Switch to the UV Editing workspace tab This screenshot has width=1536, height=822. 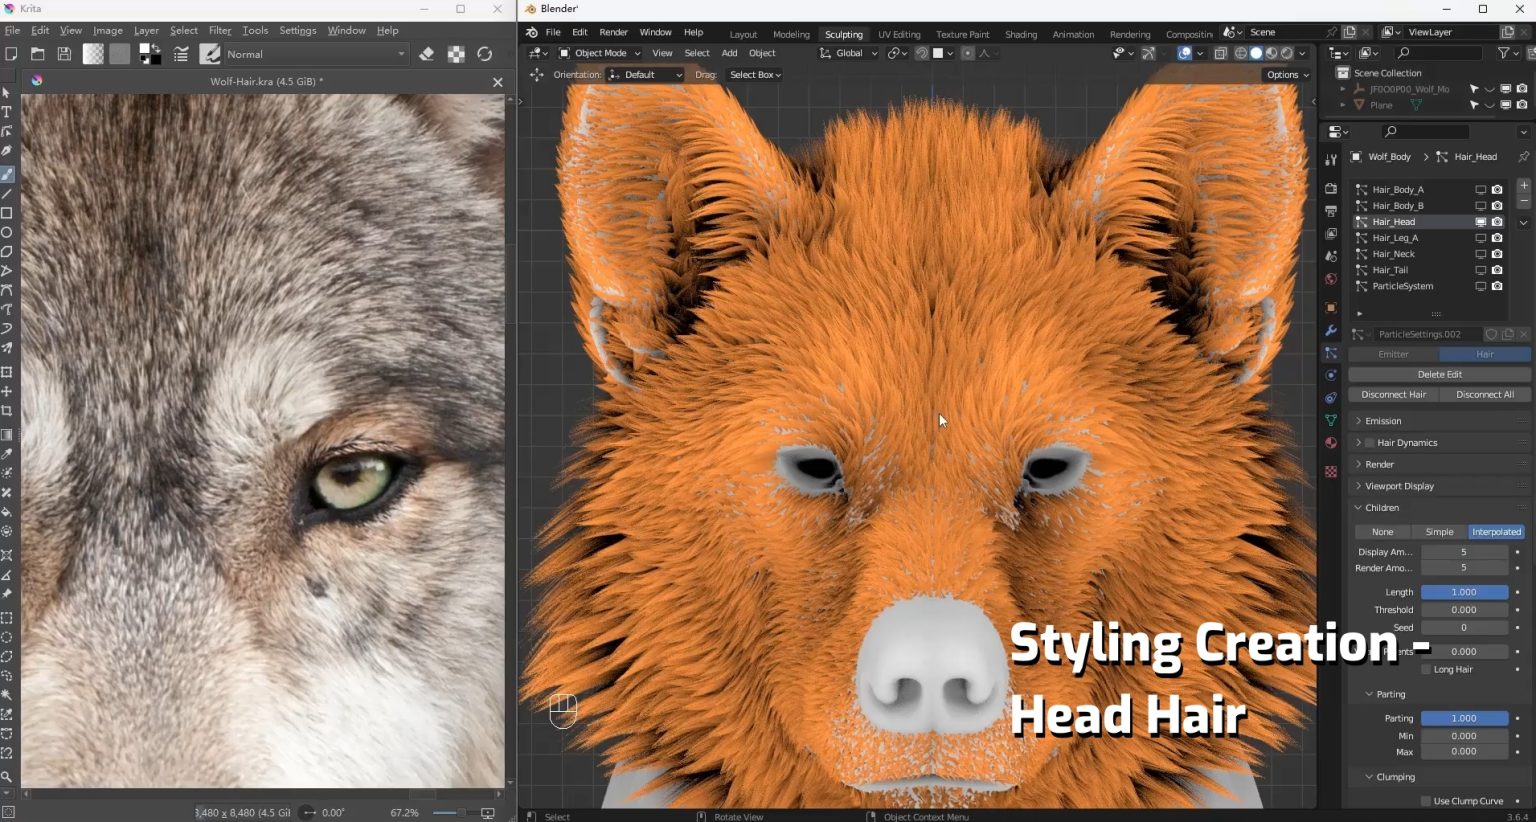click(x=898, y=33)
